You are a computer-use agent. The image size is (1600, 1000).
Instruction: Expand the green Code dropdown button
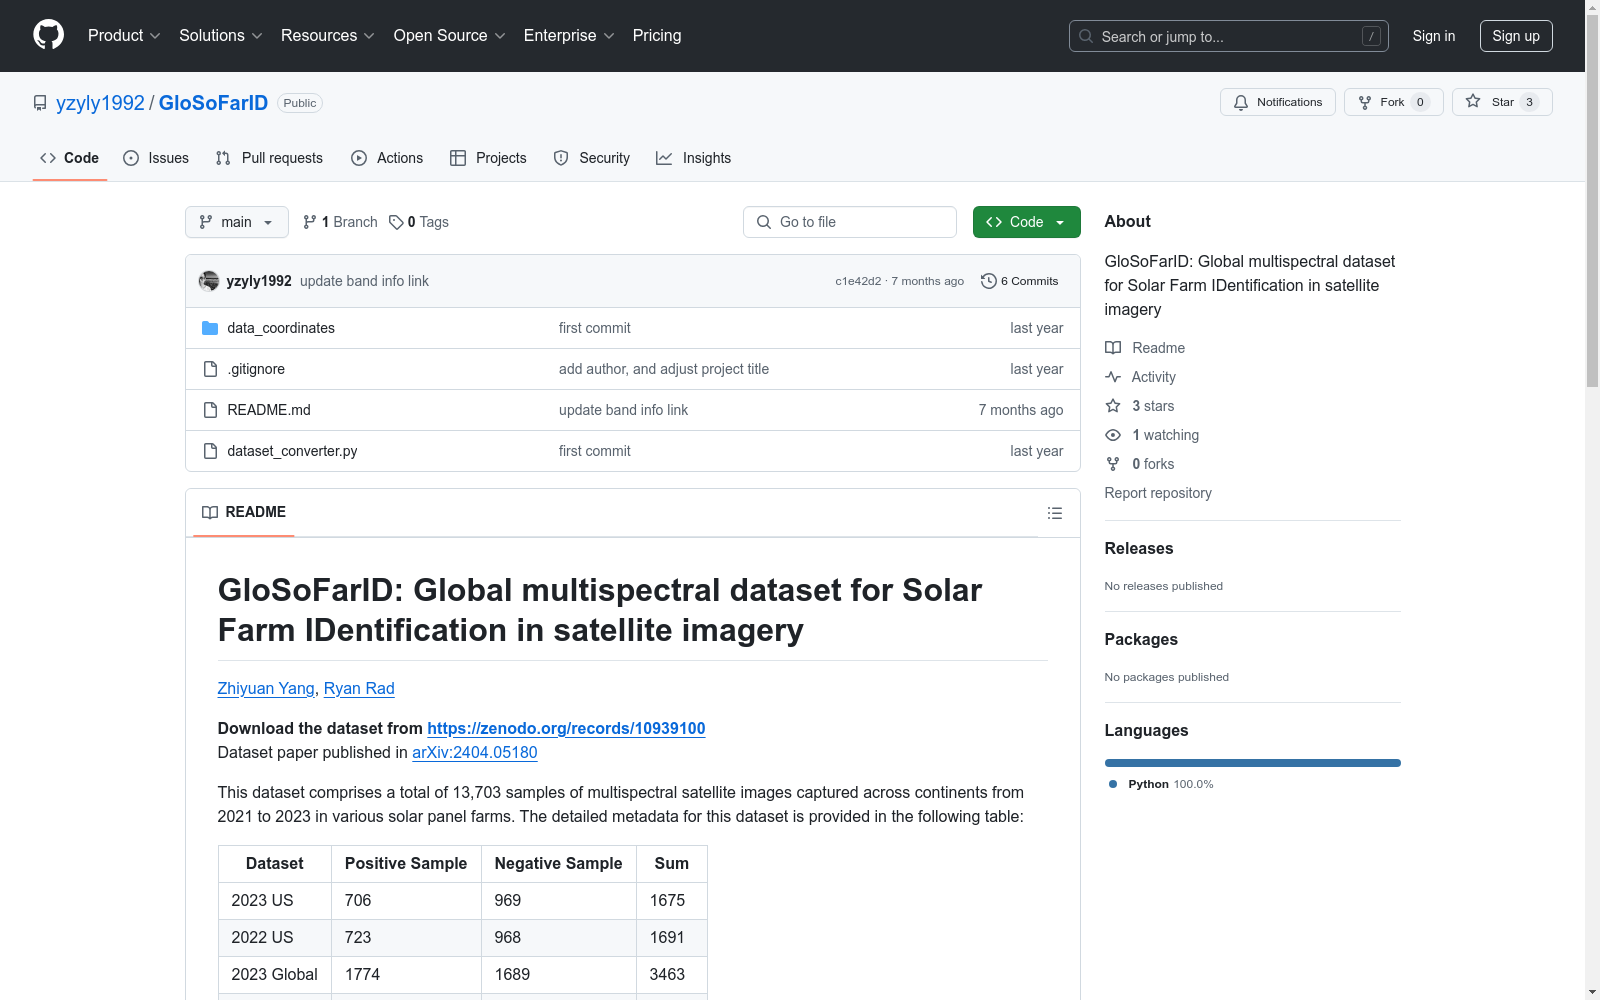coord(1026,222)
